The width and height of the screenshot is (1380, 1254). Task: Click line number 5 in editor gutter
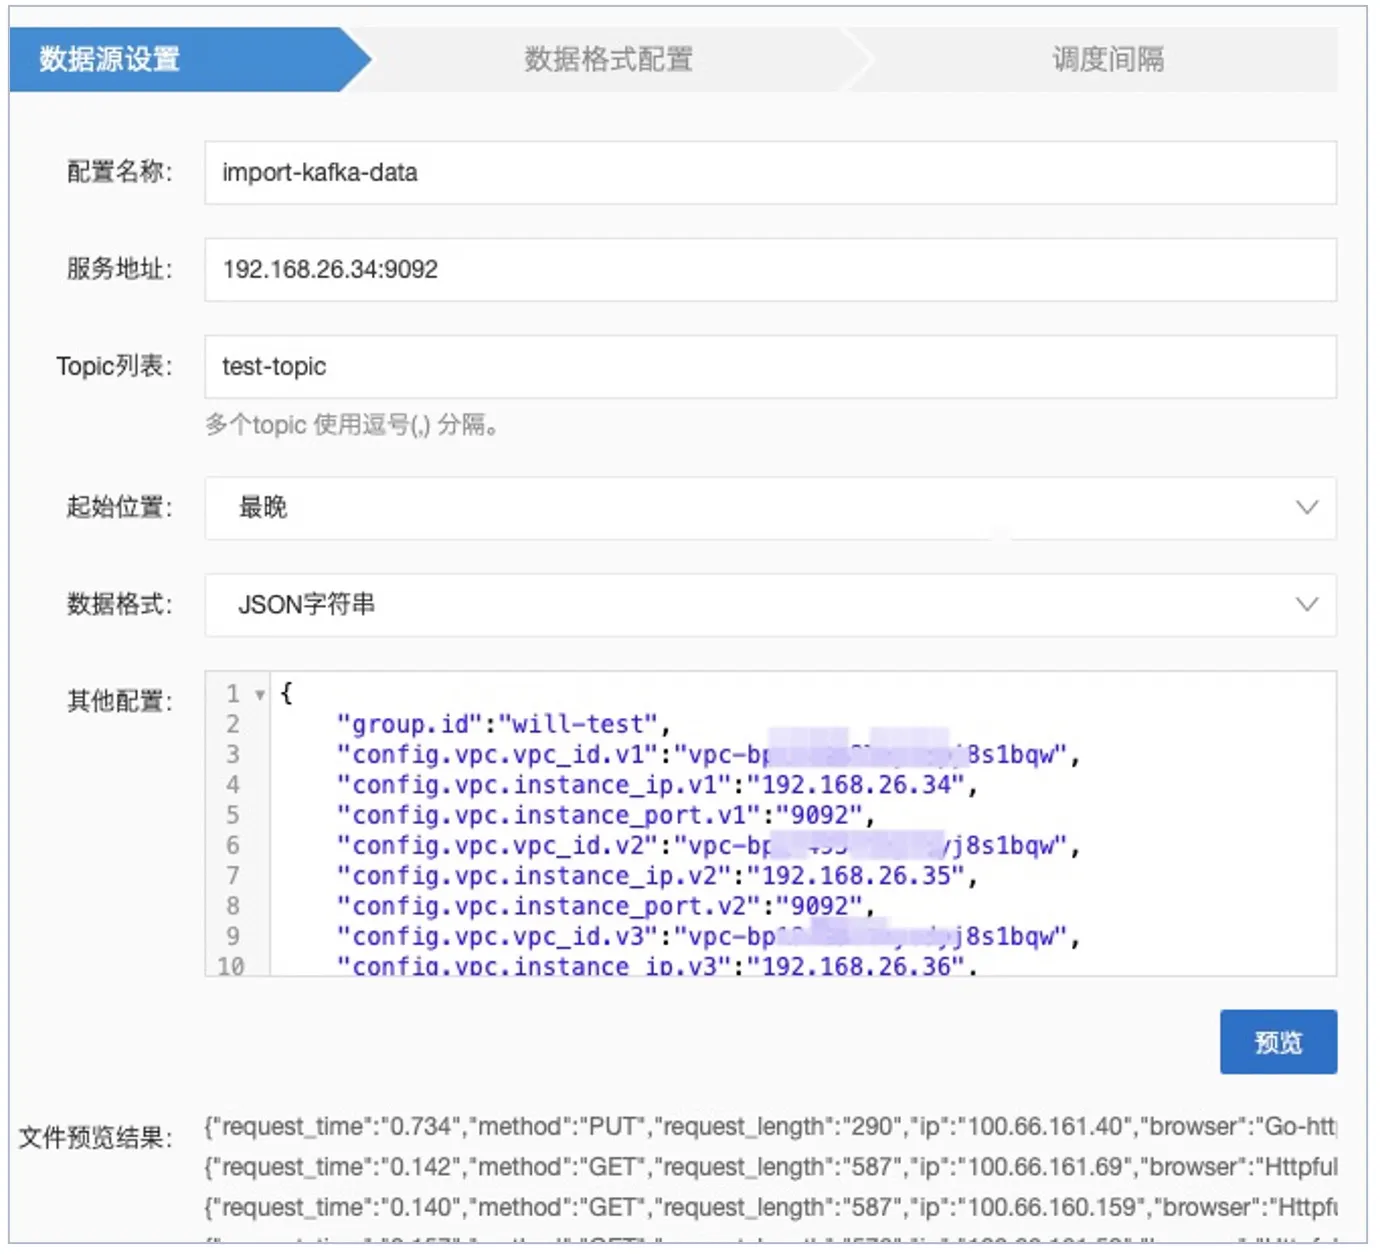(x=233, y=815)
